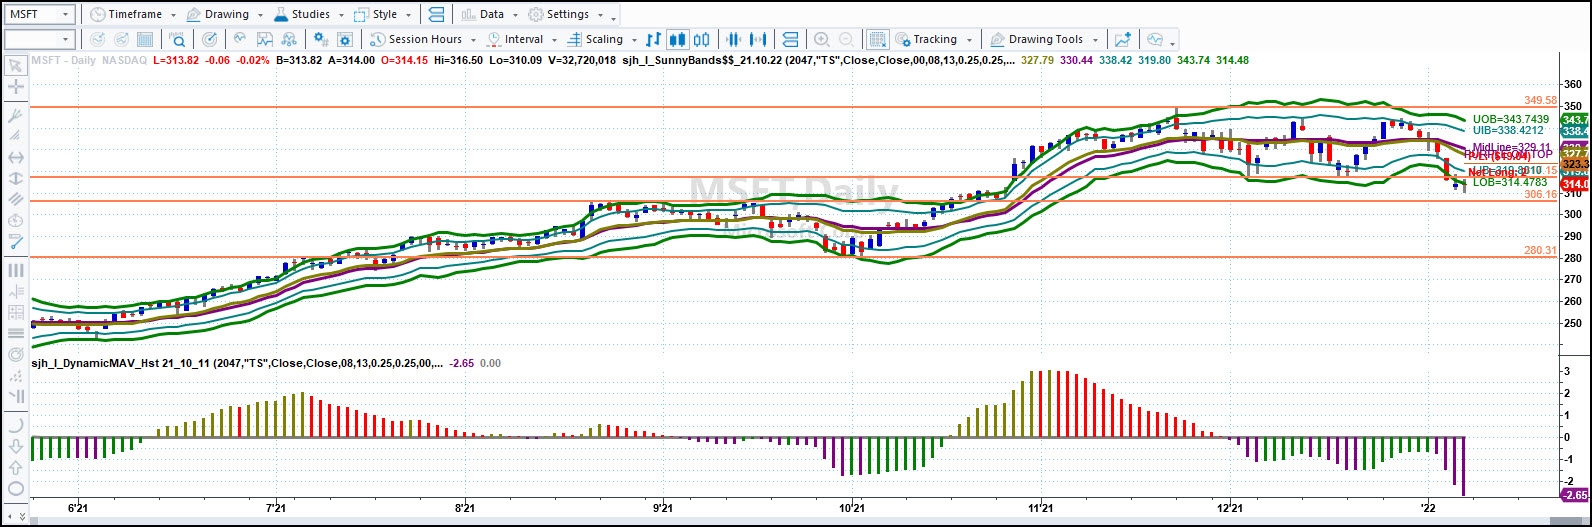Open the Settings menu
The width and height of the screenshot is (1592, 527).
(564, 14)
